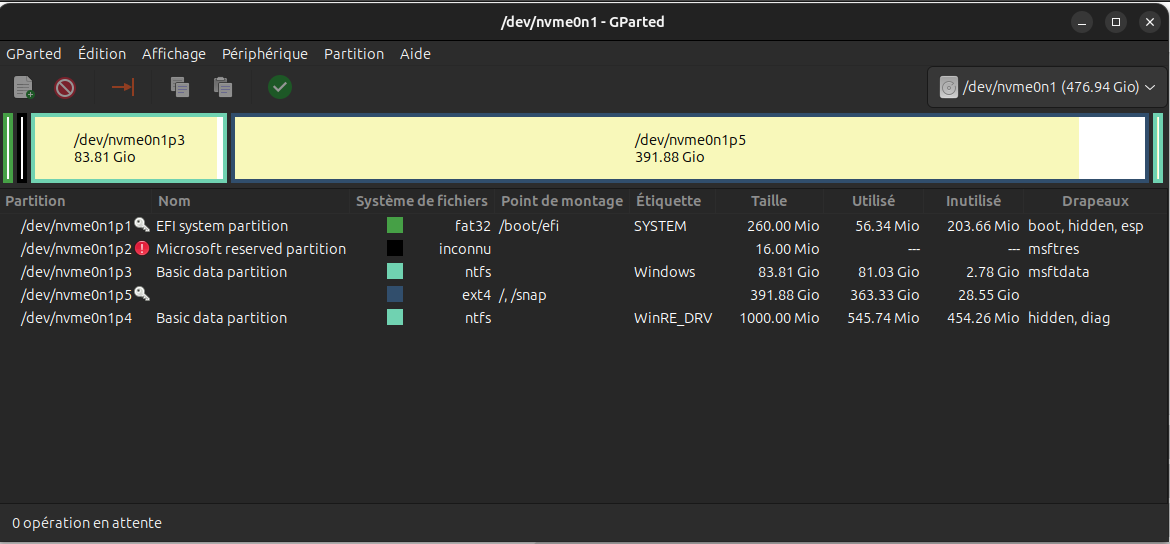Select the teal swatch in Windows row

coord(395,272)
